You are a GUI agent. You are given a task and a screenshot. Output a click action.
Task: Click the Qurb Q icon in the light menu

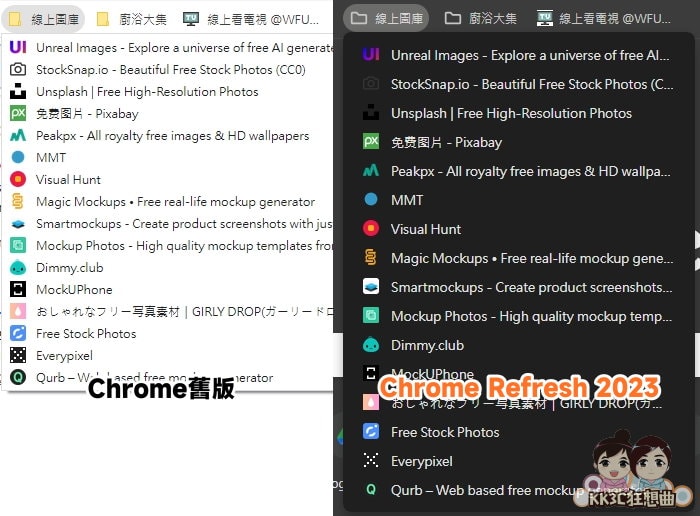18,377
